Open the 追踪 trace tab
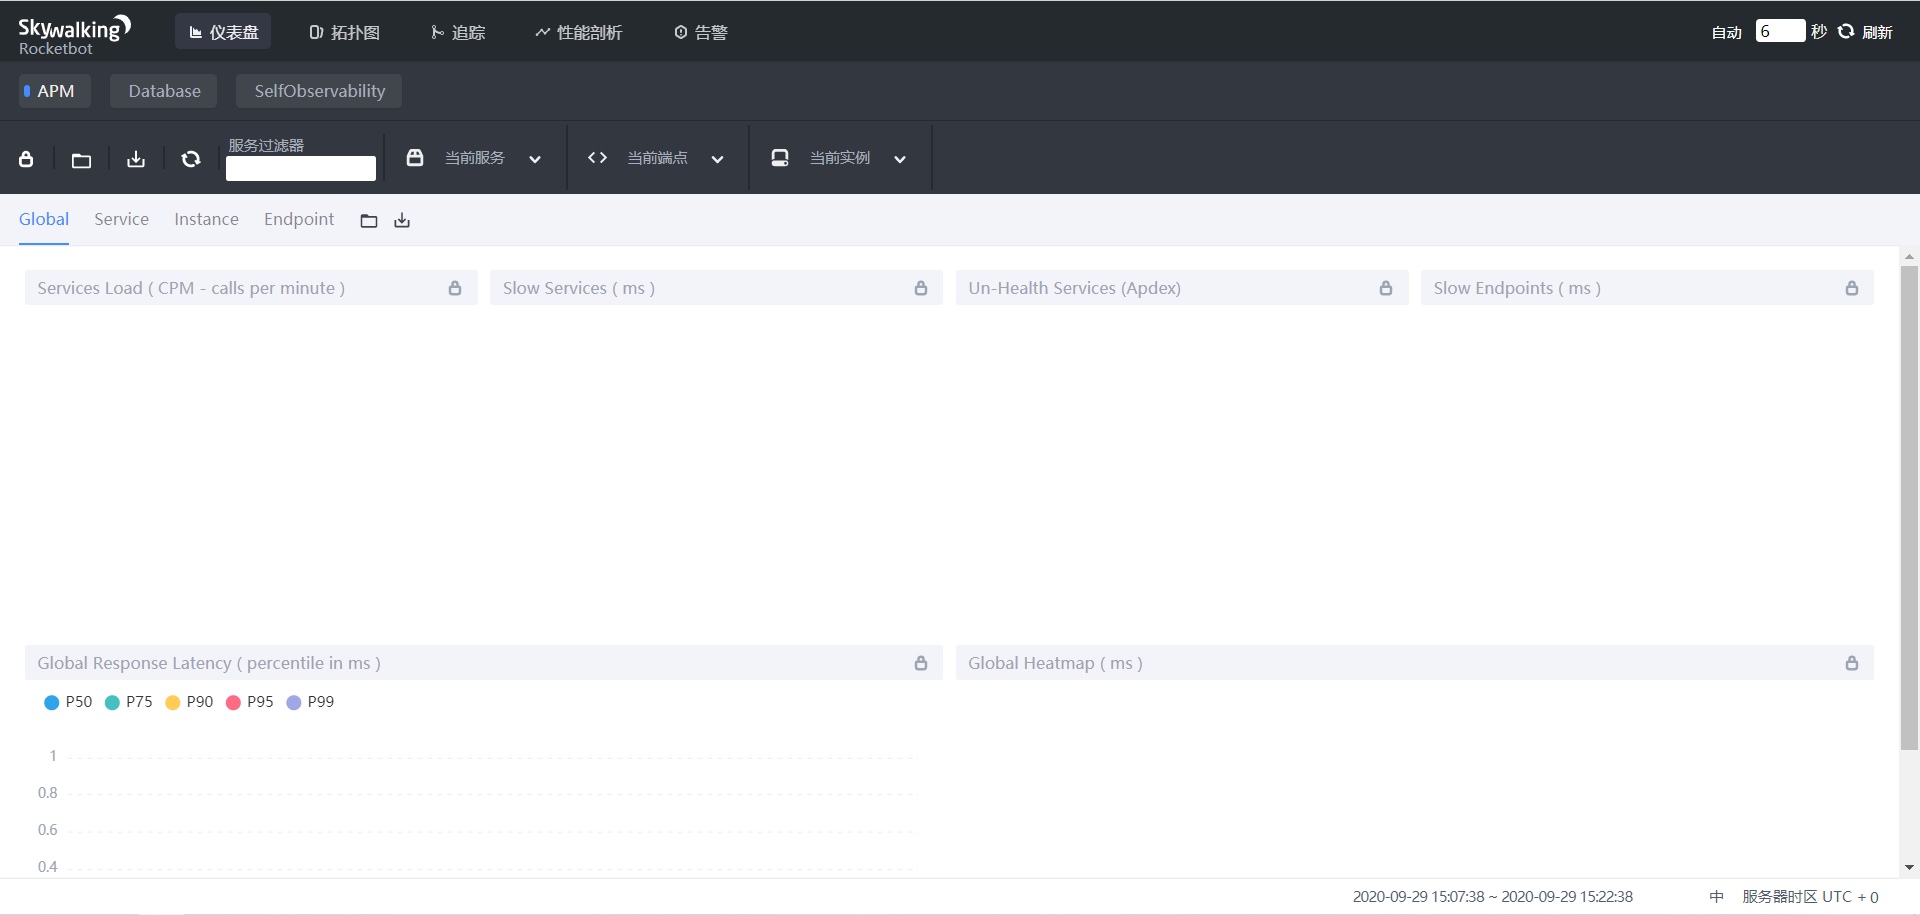1920x915 pixels. 458,32
